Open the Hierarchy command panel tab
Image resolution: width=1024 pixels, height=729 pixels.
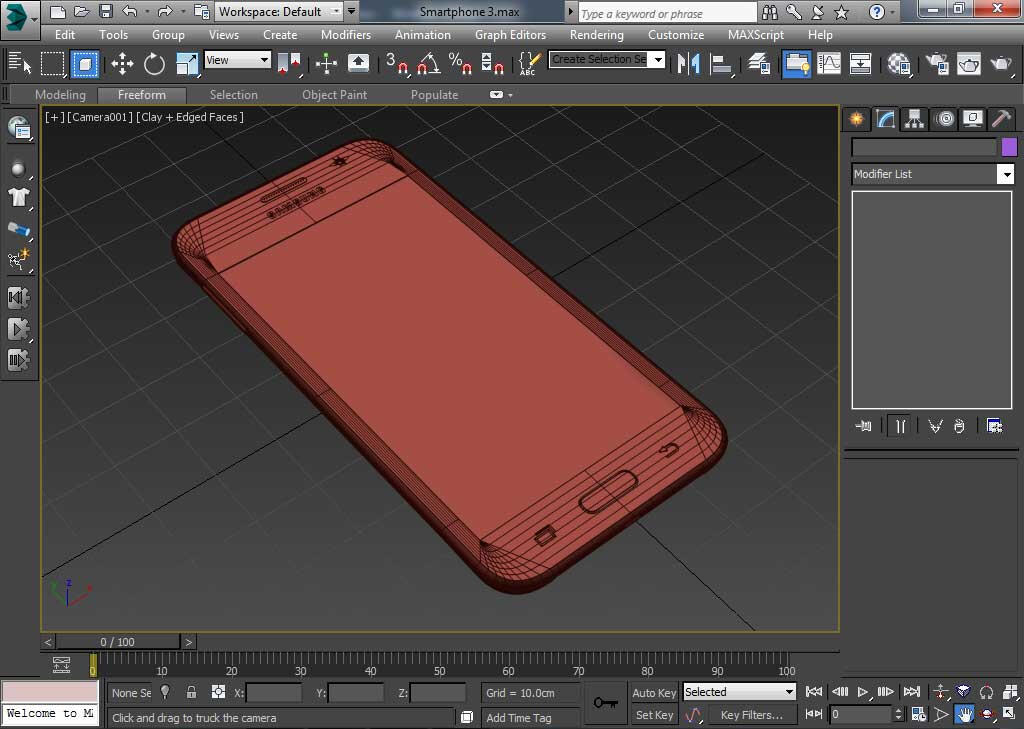pos(914,119)
